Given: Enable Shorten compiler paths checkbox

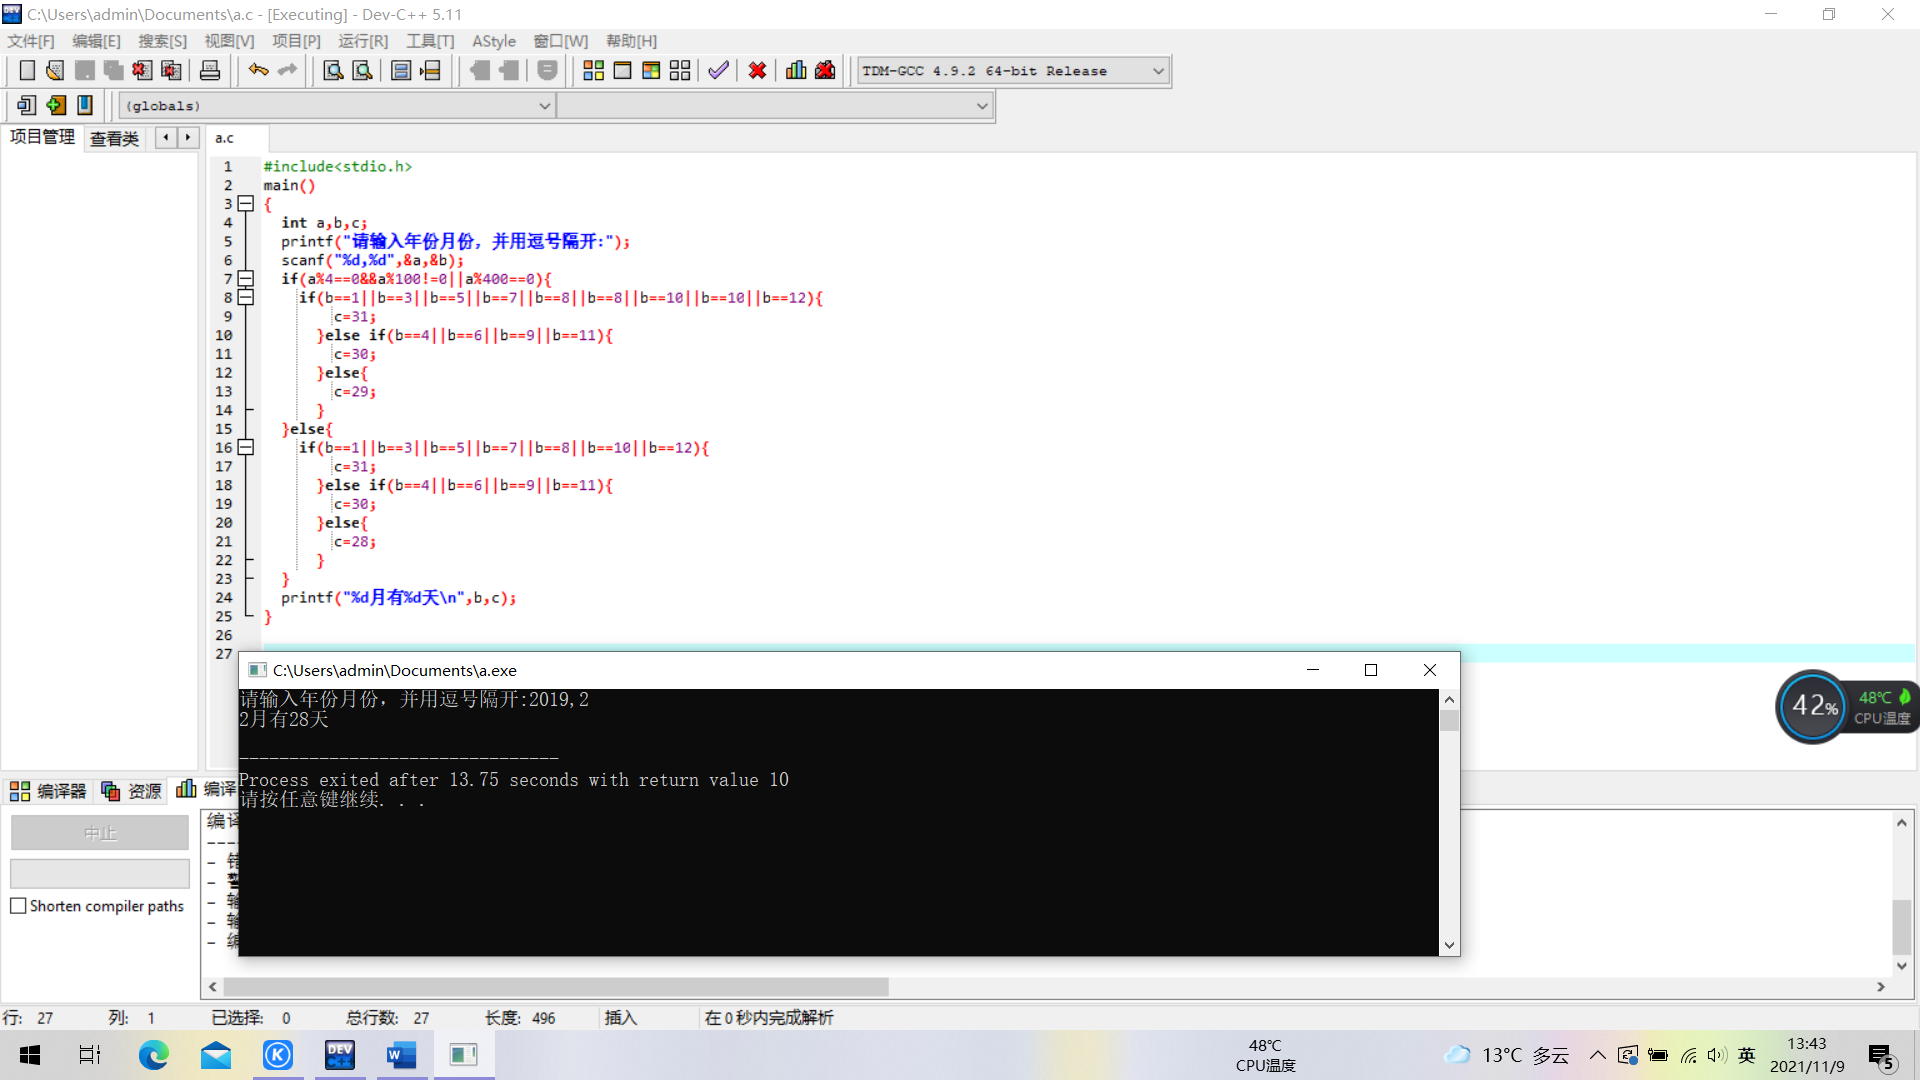Looking at the screenshot, I should point(18,906).
